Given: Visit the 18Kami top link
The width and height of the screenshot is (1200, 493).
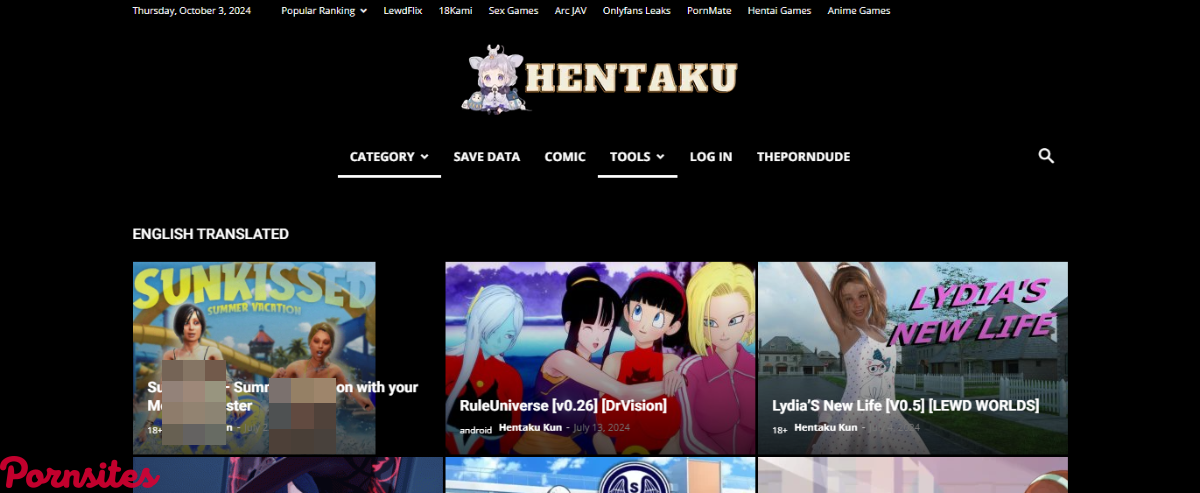Looking at the screenshot, I should 455,11.
